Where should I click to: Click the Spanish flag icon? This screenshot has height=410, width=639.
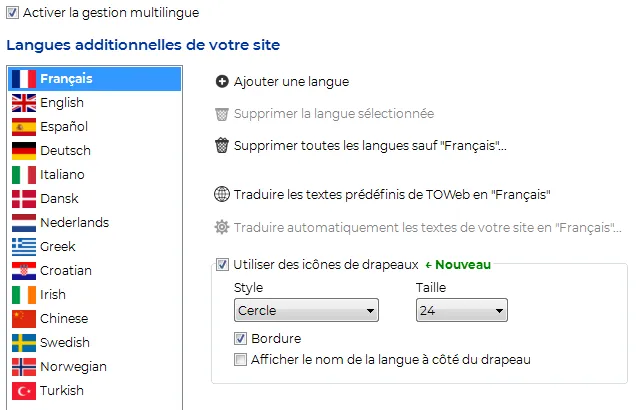click(24, 127)
